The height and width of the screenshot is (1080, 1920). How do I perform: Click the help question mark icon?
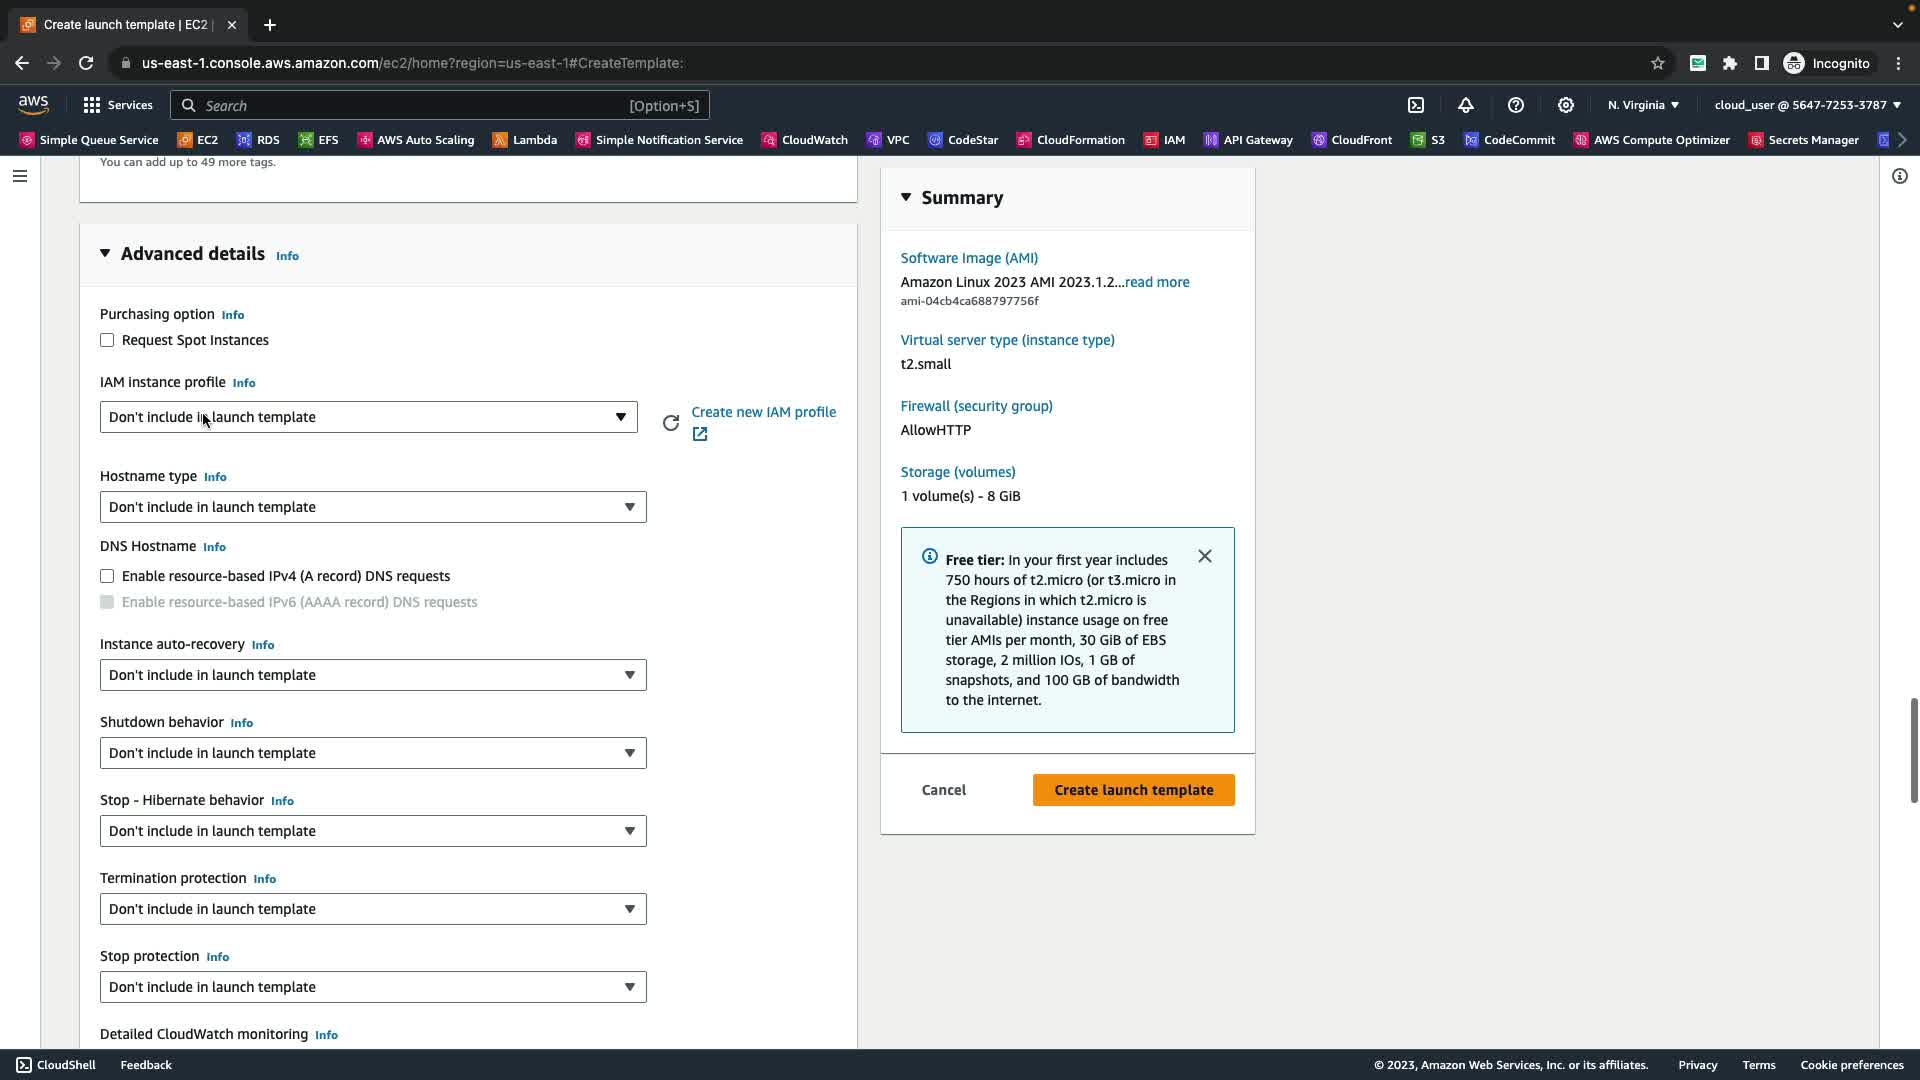(1516, 105)
